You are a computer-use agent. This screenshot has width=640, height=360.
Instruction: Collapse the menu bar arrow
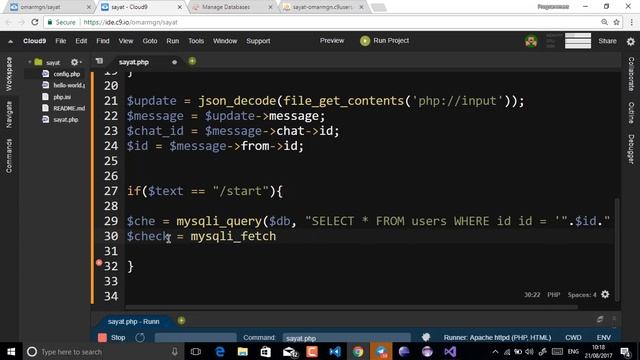tap(10, 41)
